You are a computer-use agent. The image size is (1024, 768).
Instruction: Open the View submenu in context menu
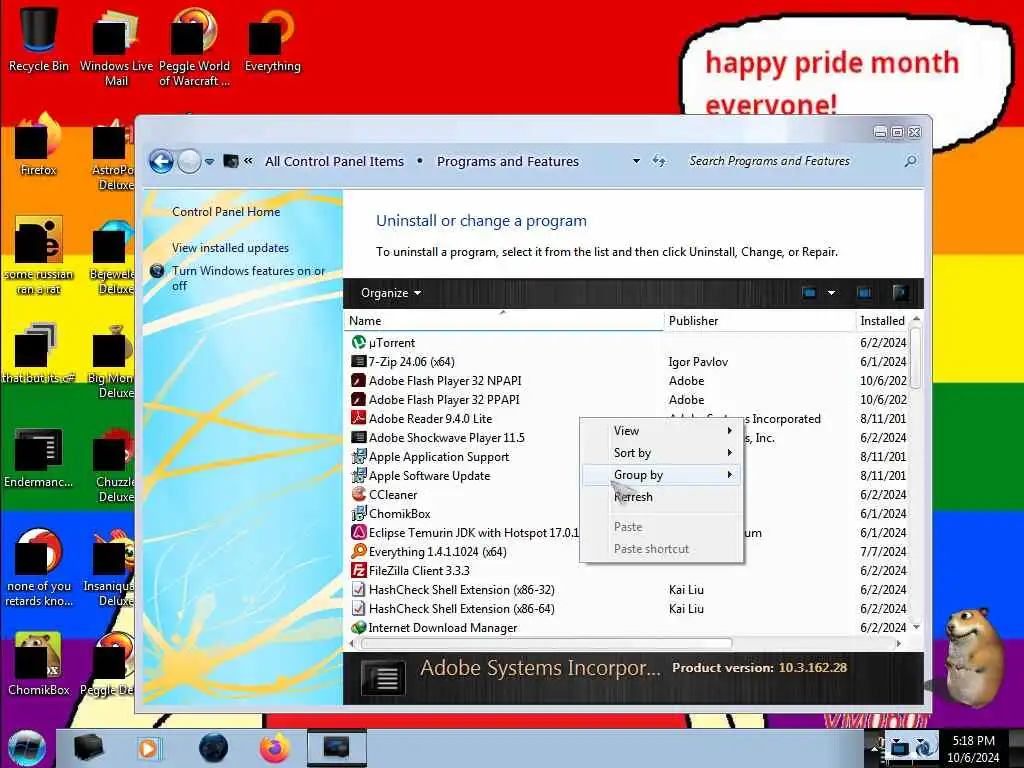(x=662, y=430)
